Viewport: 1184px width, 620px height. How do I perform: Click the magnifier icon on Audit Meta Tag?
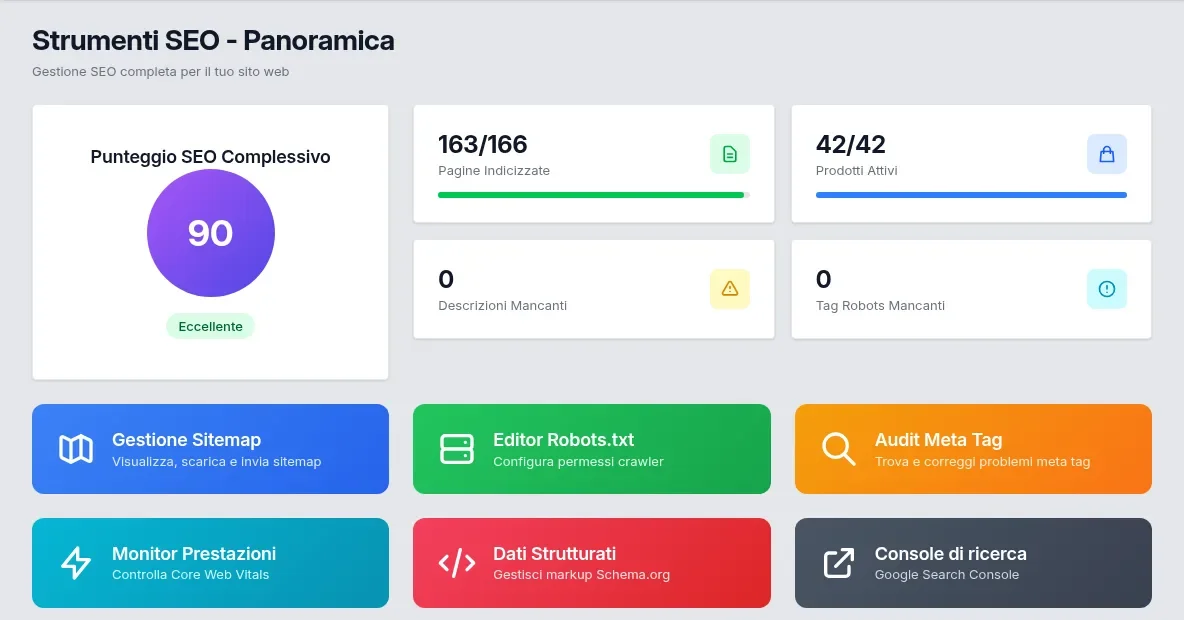coord(838,449)
